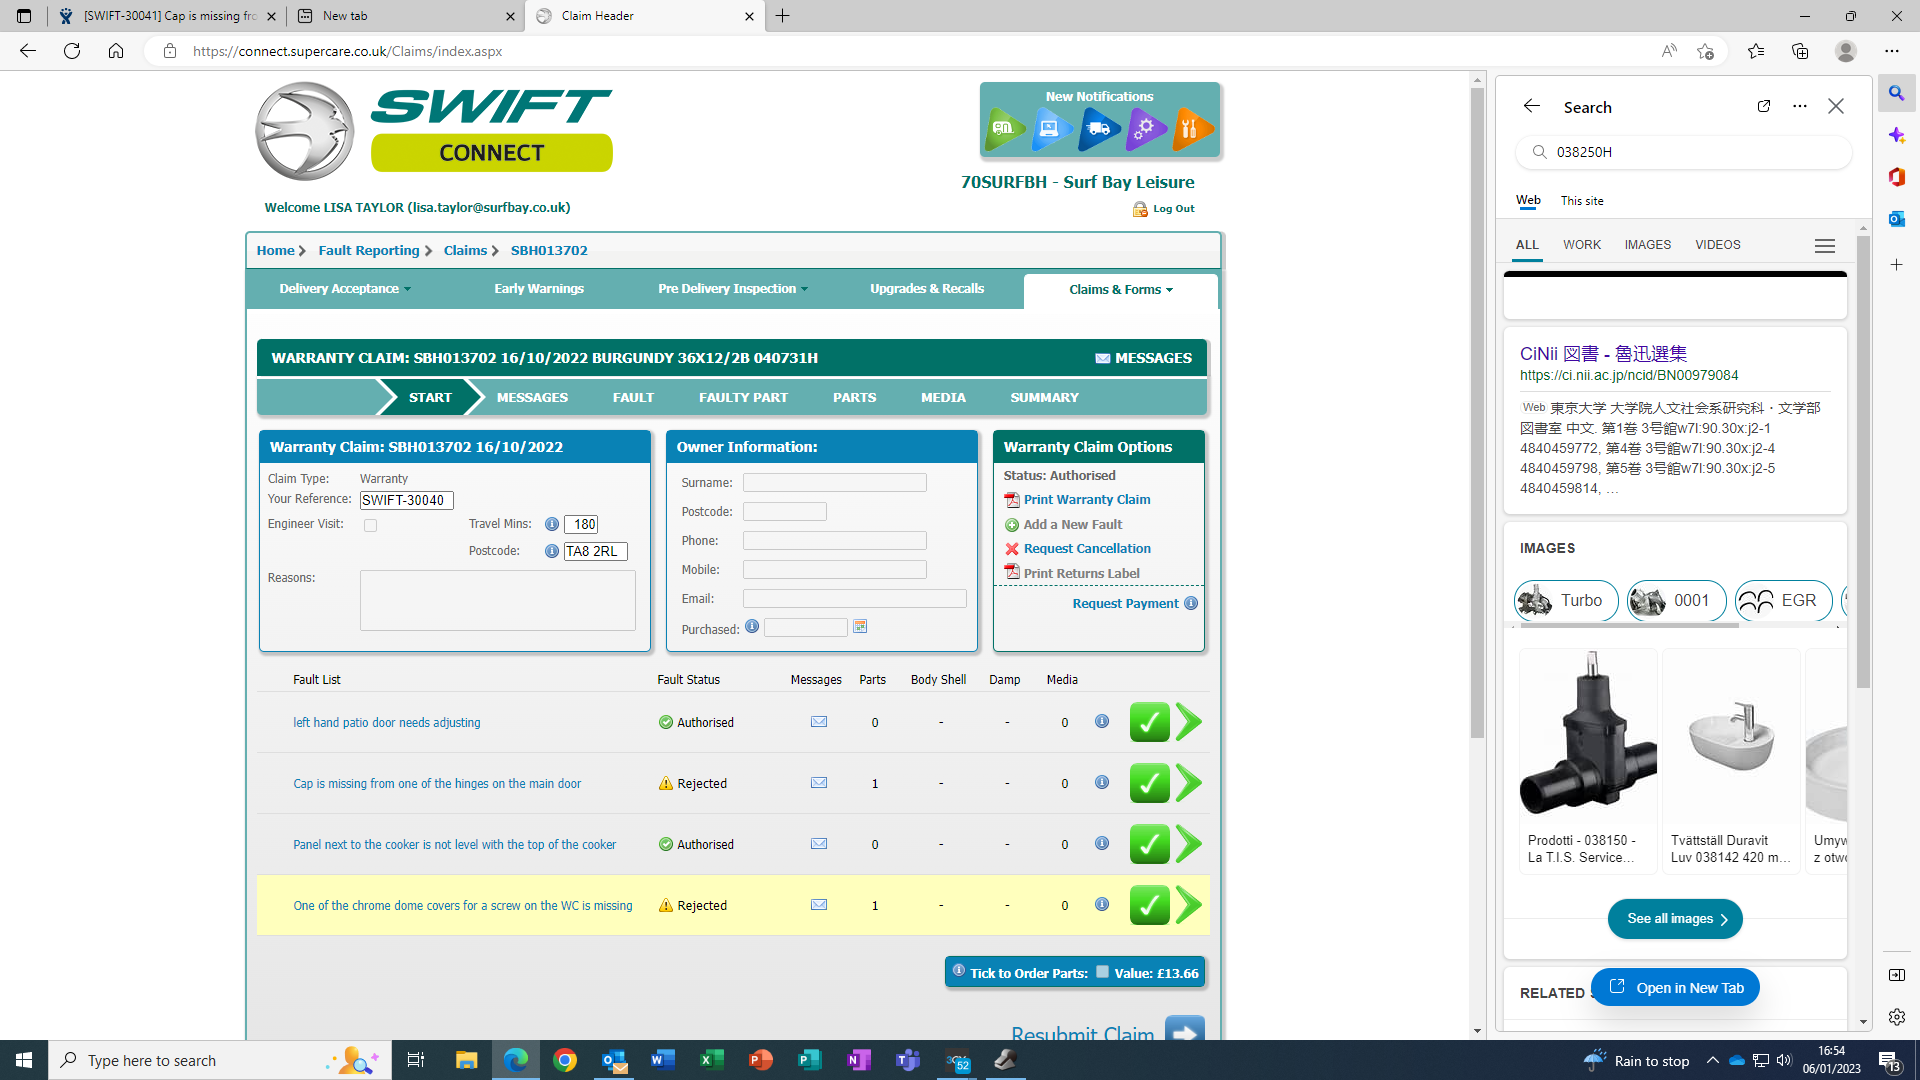Tick the Order Parts checkbox
The width and height of the screenshot is (1920, 1080).
pos(1102,972)
